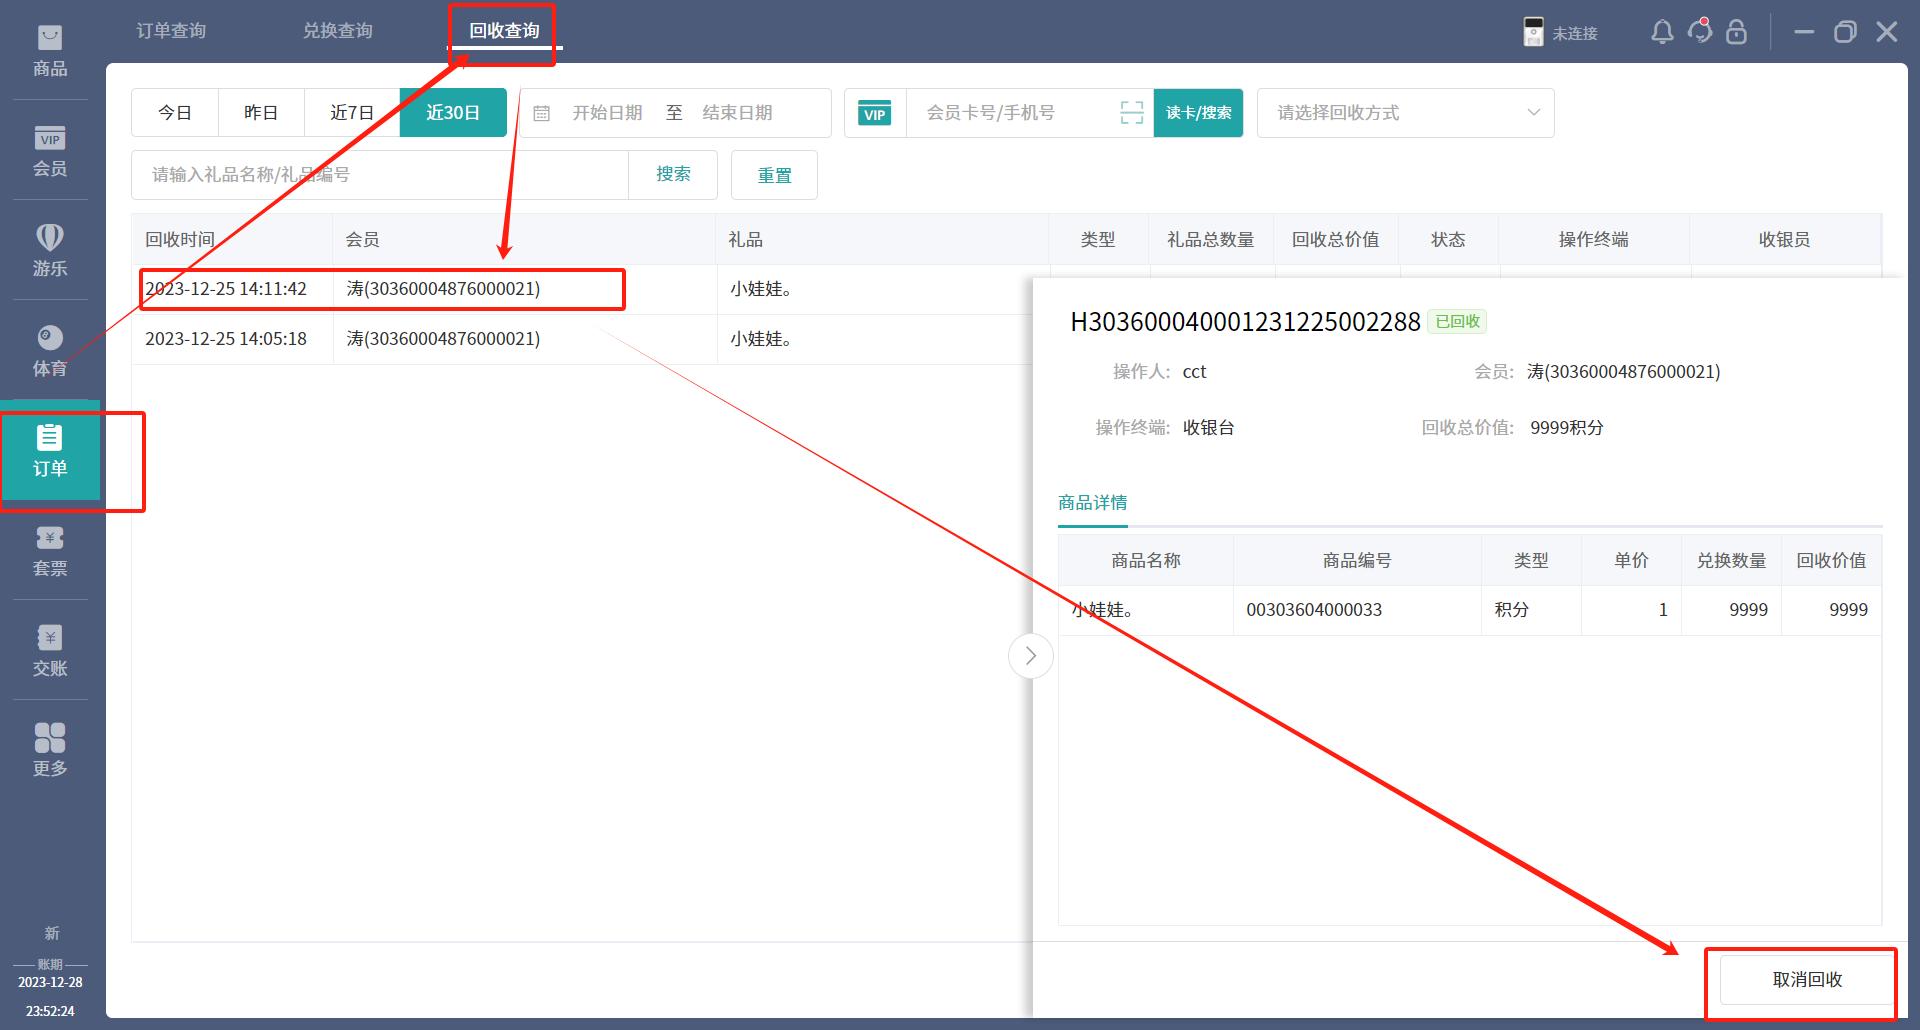Screen dimensions: 1920x1030
Task: Switch to 订单查询 tab
Action: point(171,31)
